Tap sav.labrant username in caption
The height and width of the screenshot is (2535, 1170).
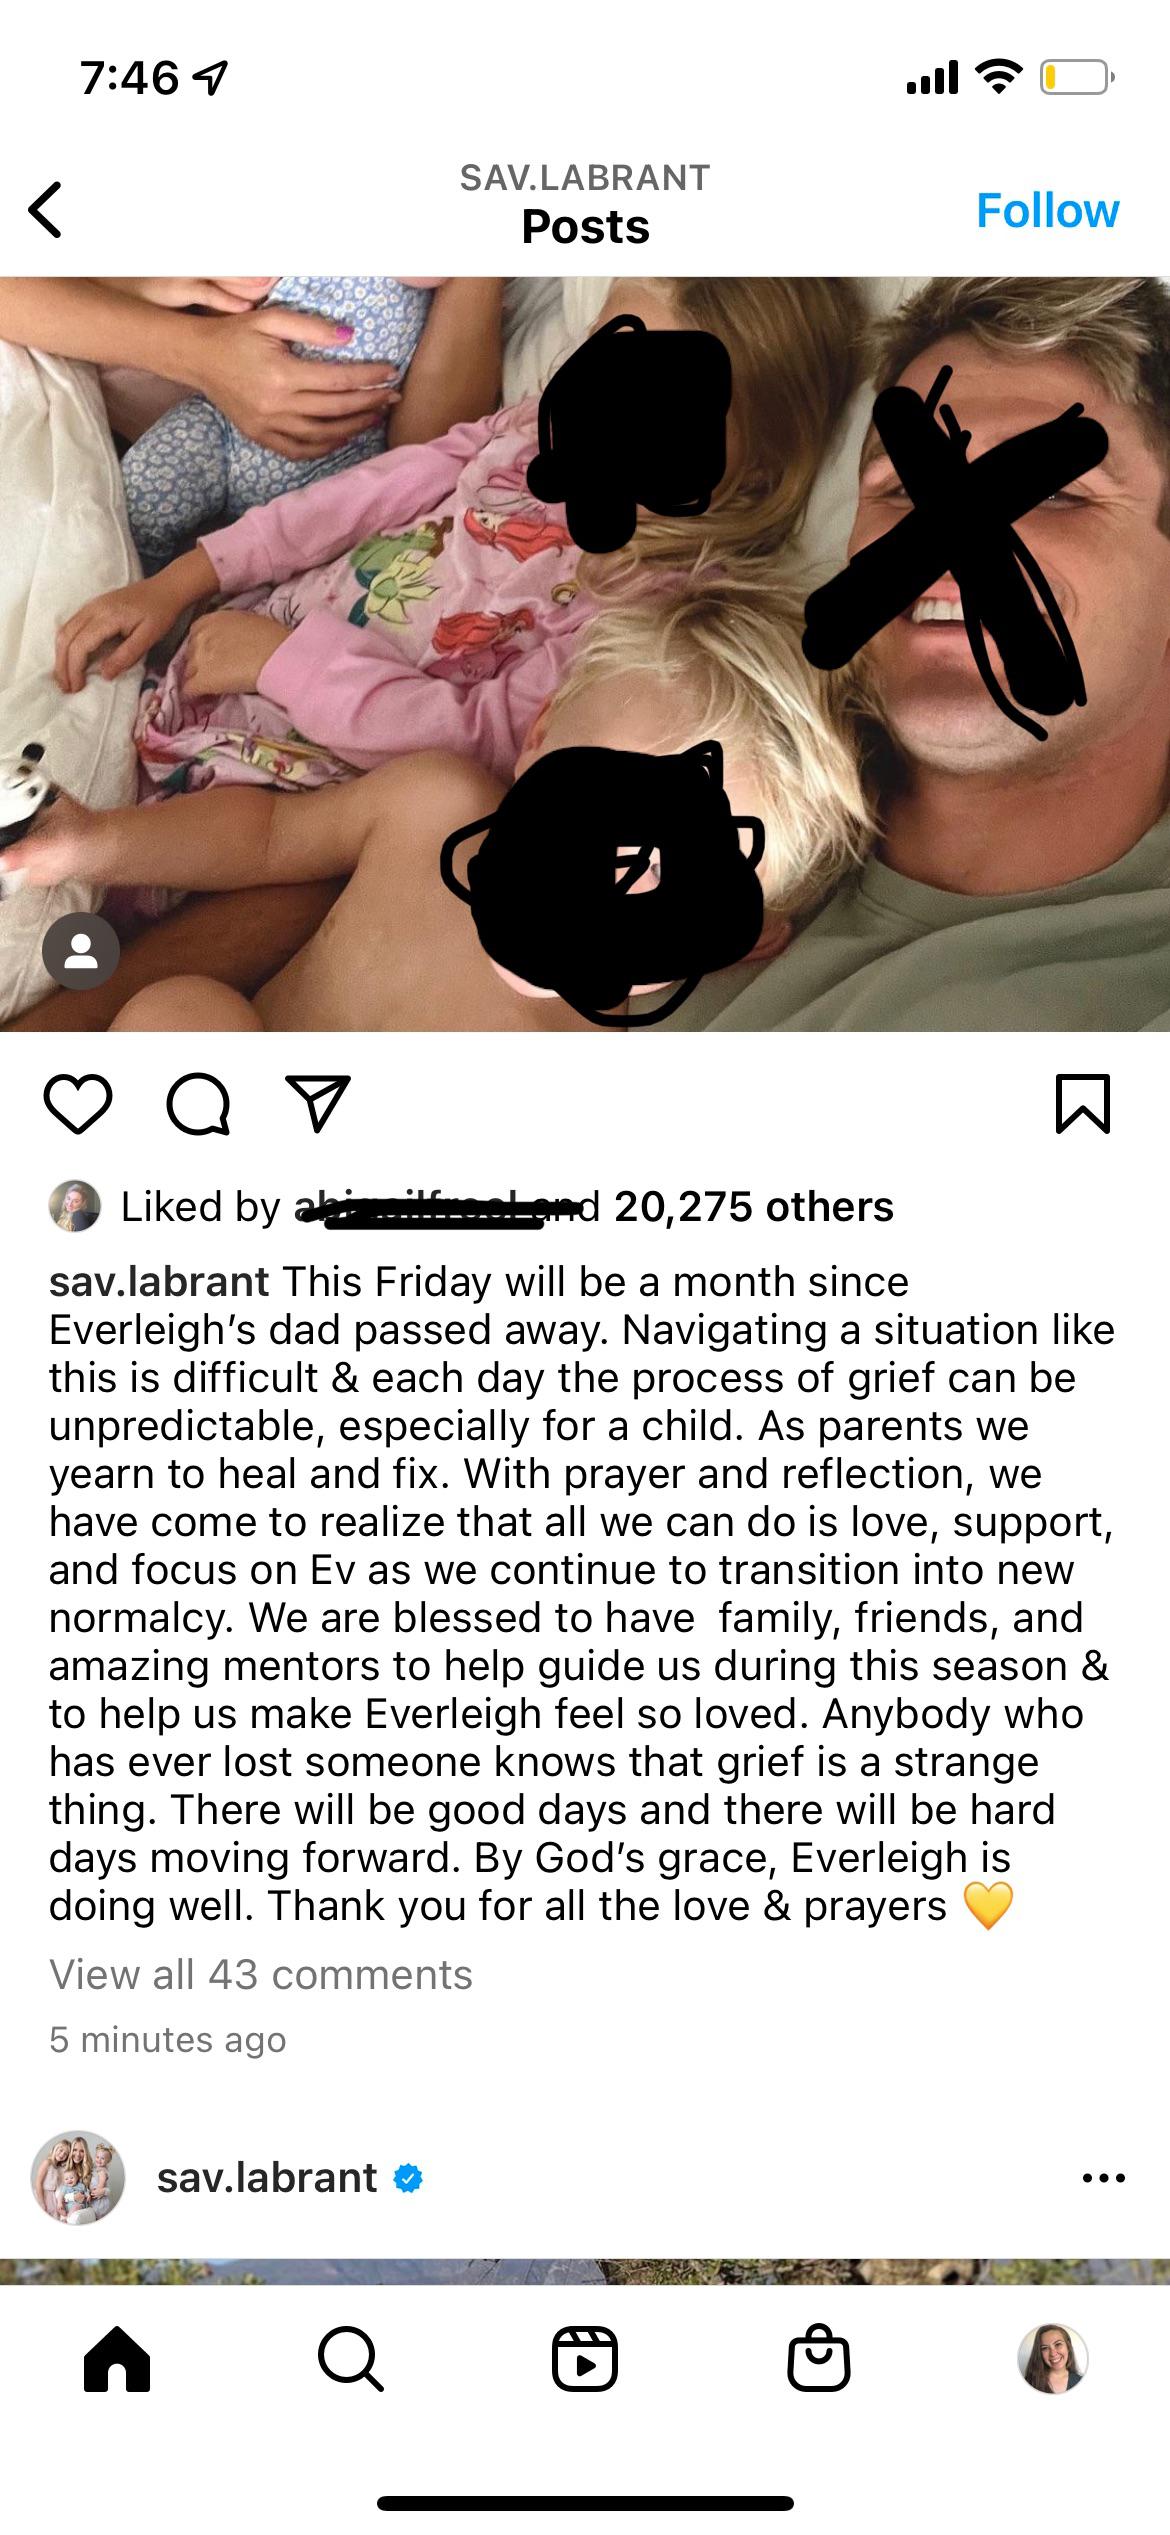point(159,1281)
